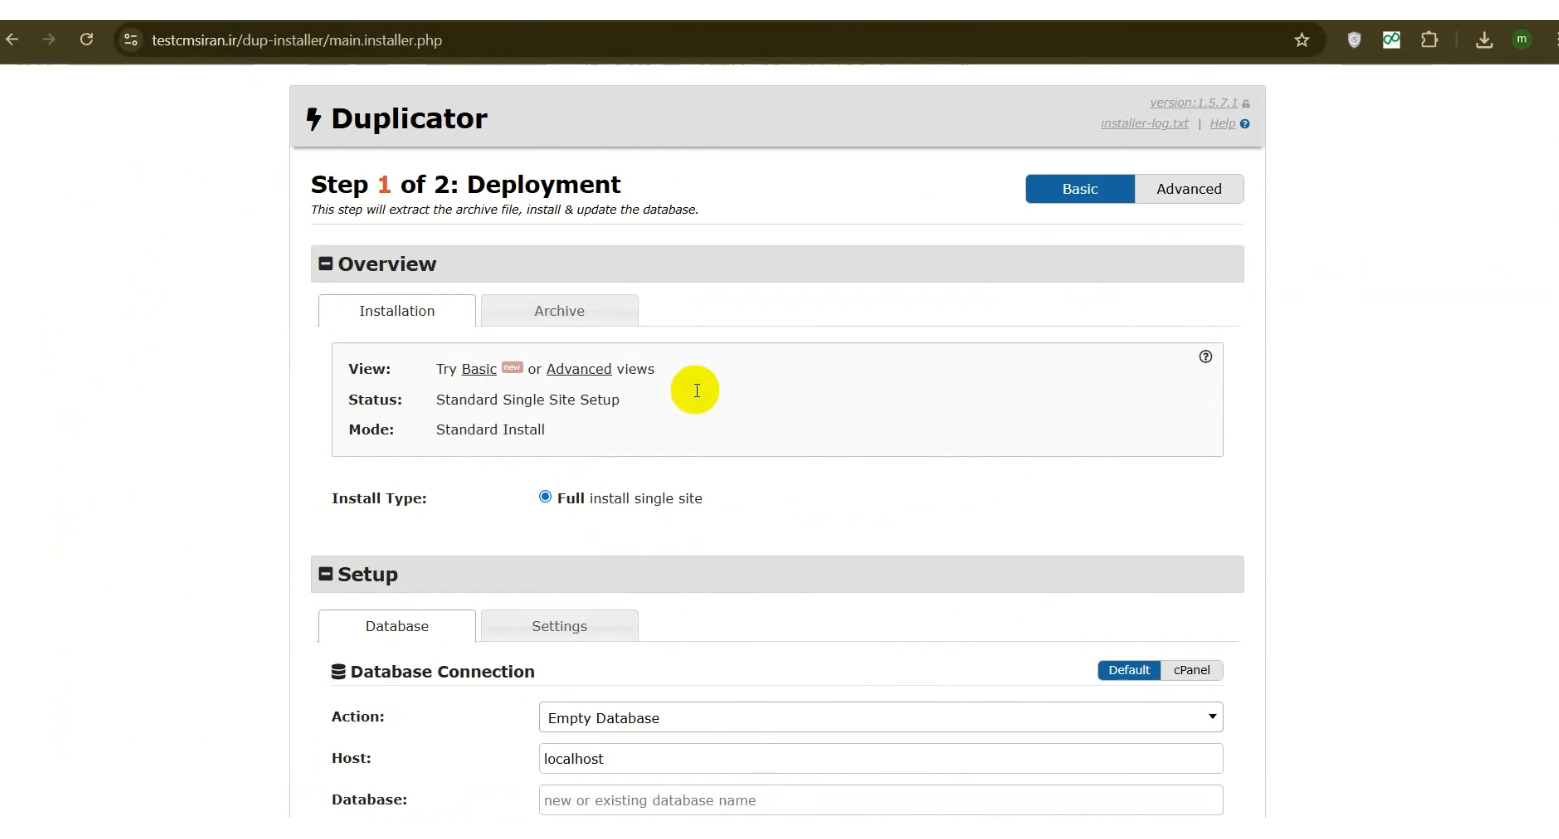Open the installer-log.txt link
1559x839 pixels.
tap(1145, 124)
